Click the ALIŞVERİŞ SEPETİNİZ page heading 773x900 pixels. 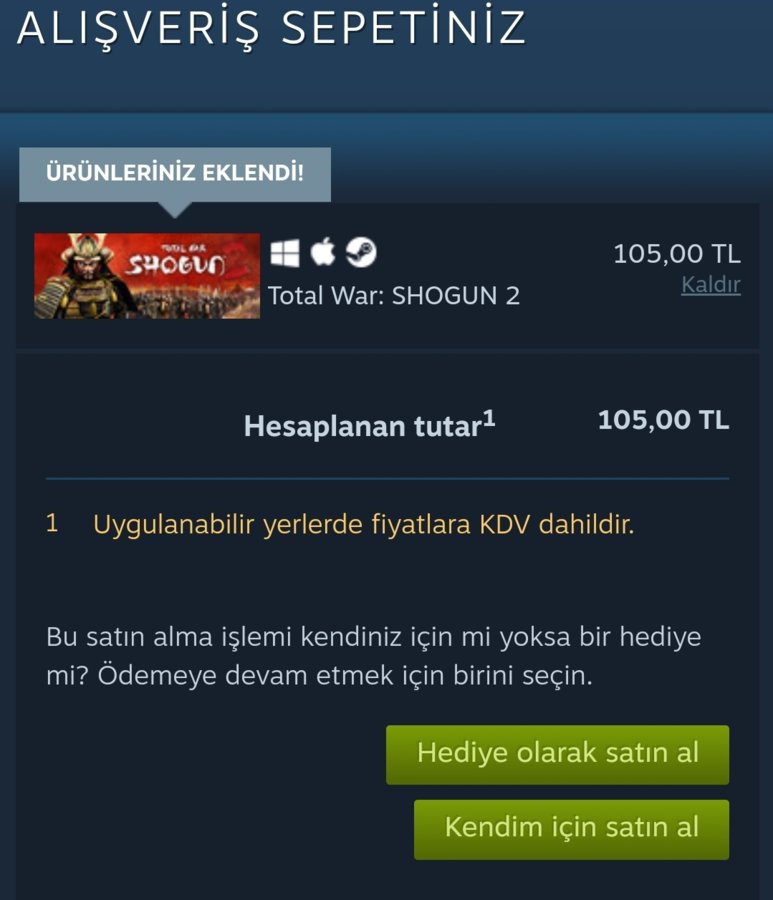point(271,28)
